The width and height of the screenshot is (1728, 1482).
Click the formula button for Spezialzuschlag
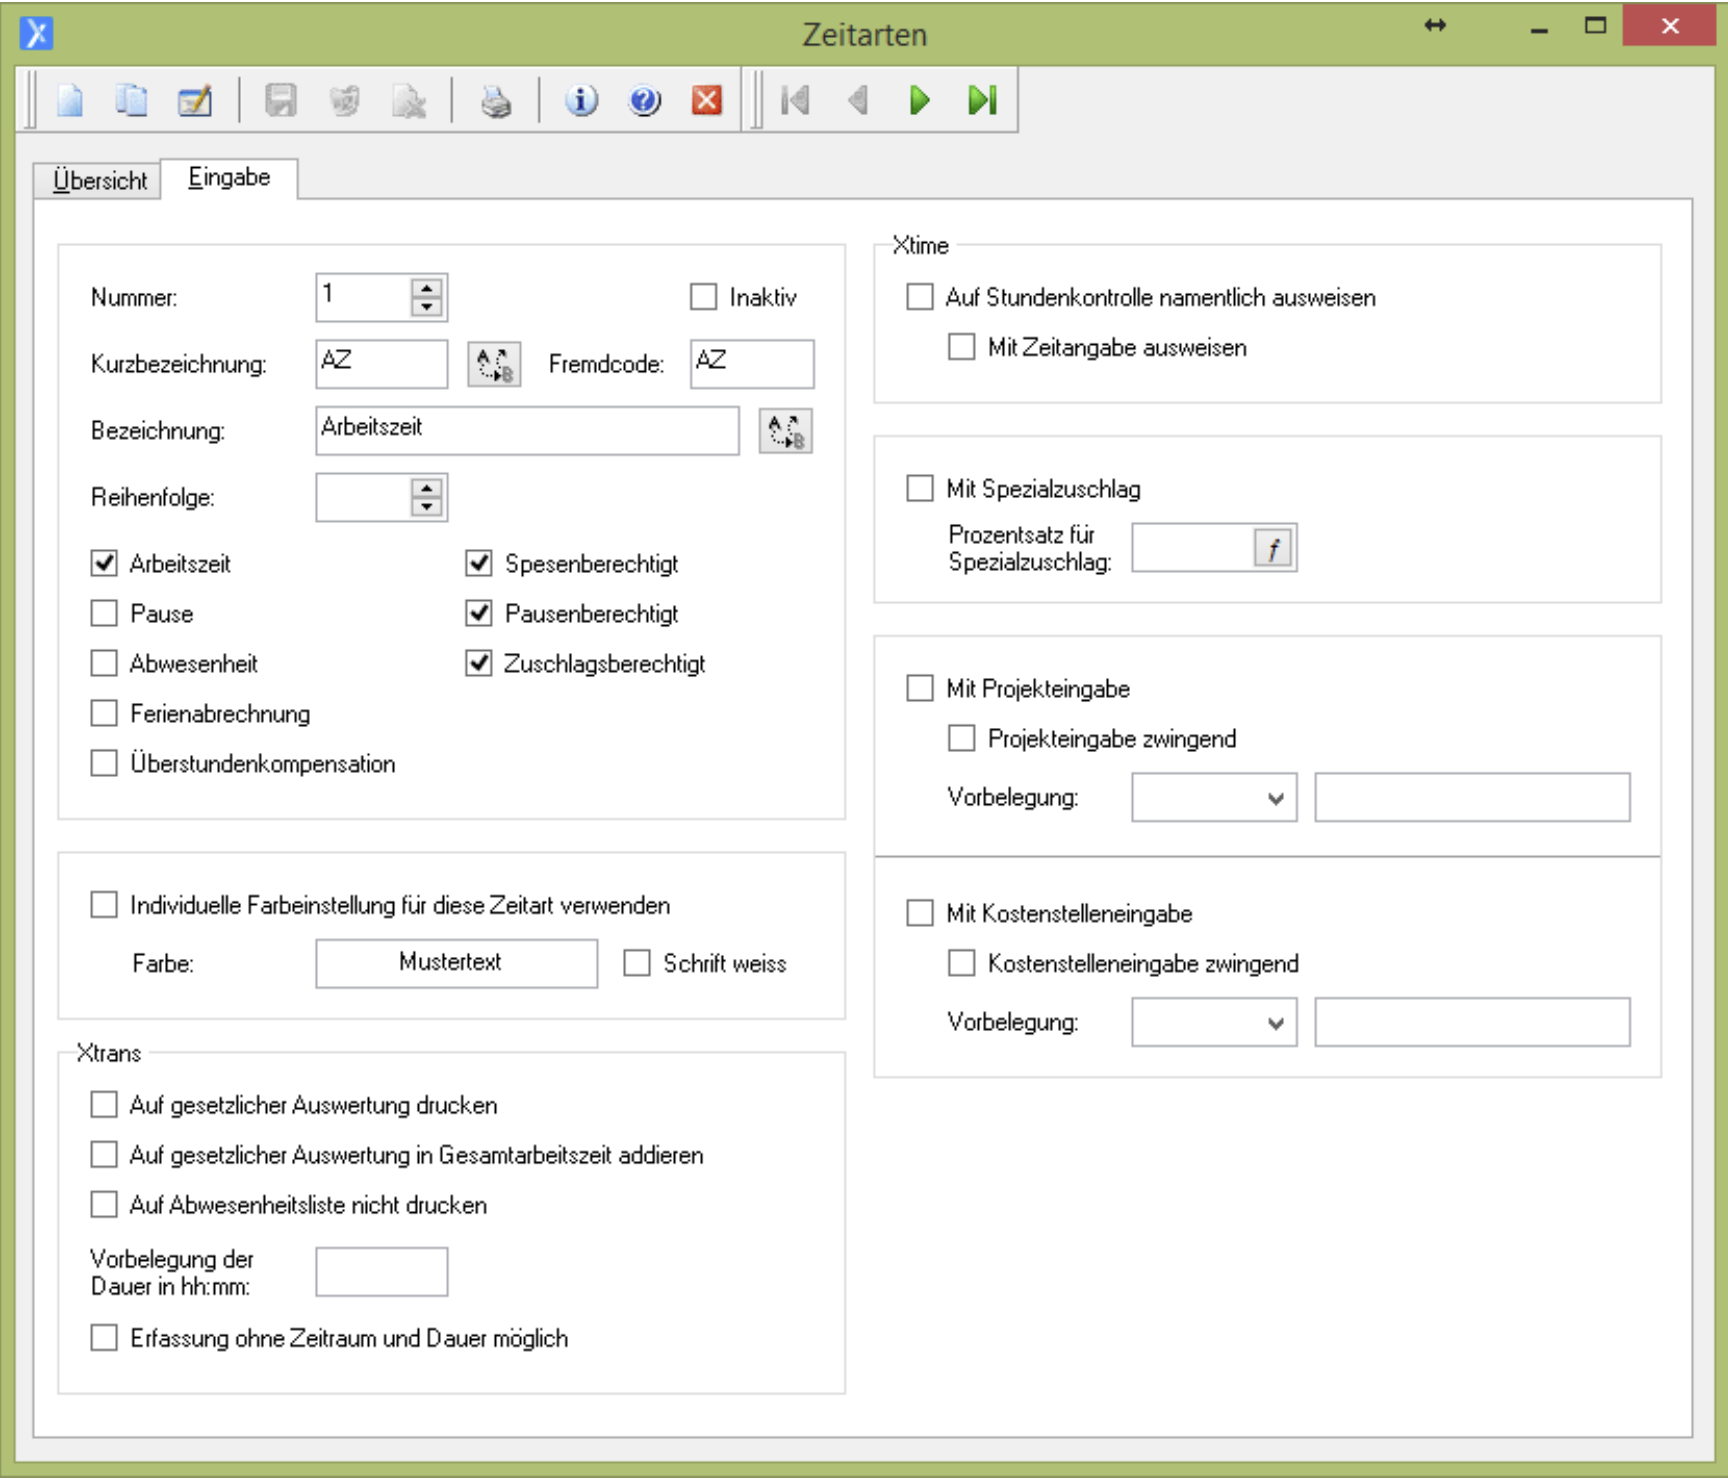(1273, 548)
